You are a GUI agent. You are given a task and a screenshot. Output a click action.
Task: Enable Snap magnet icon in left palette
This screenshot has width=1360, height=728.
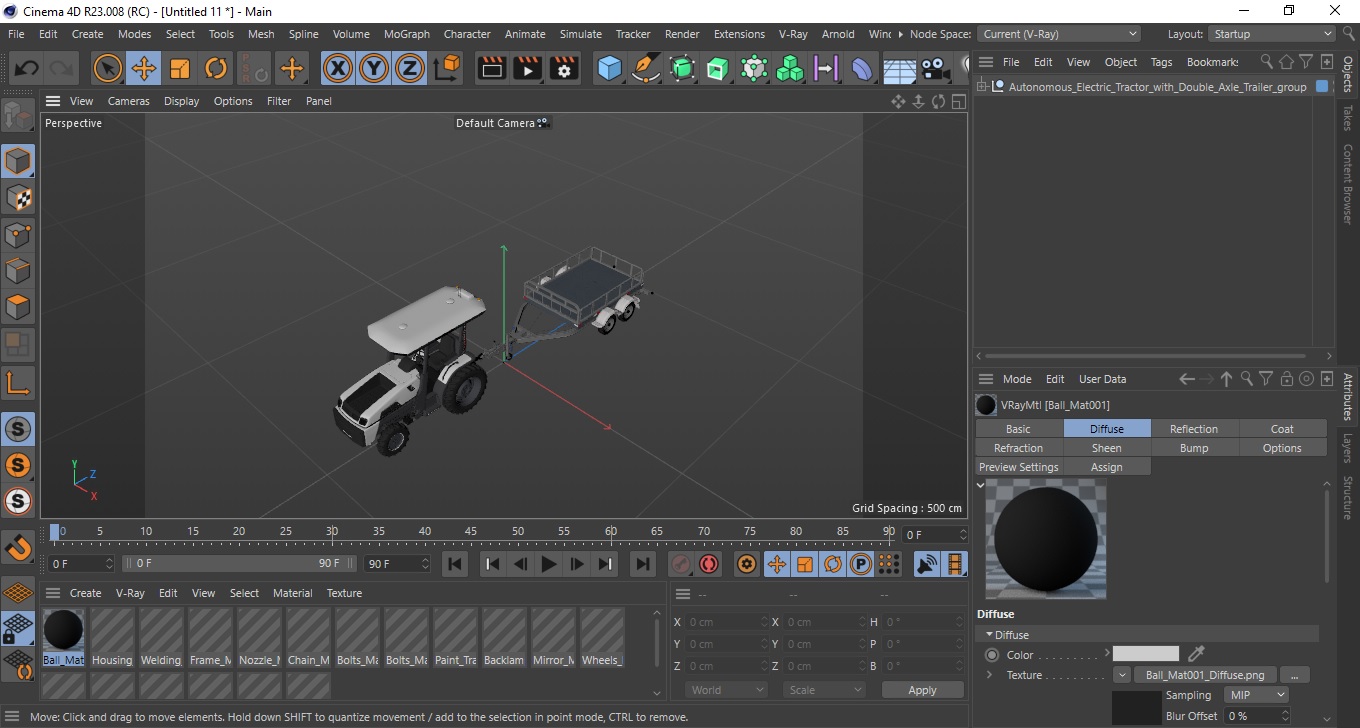point(18,547)
